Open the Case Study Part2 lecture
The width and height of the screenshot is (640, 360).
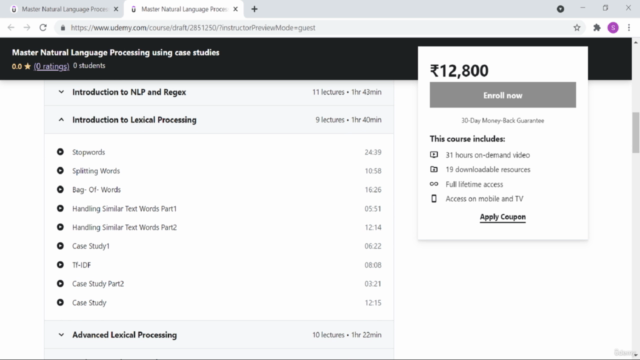98,284
